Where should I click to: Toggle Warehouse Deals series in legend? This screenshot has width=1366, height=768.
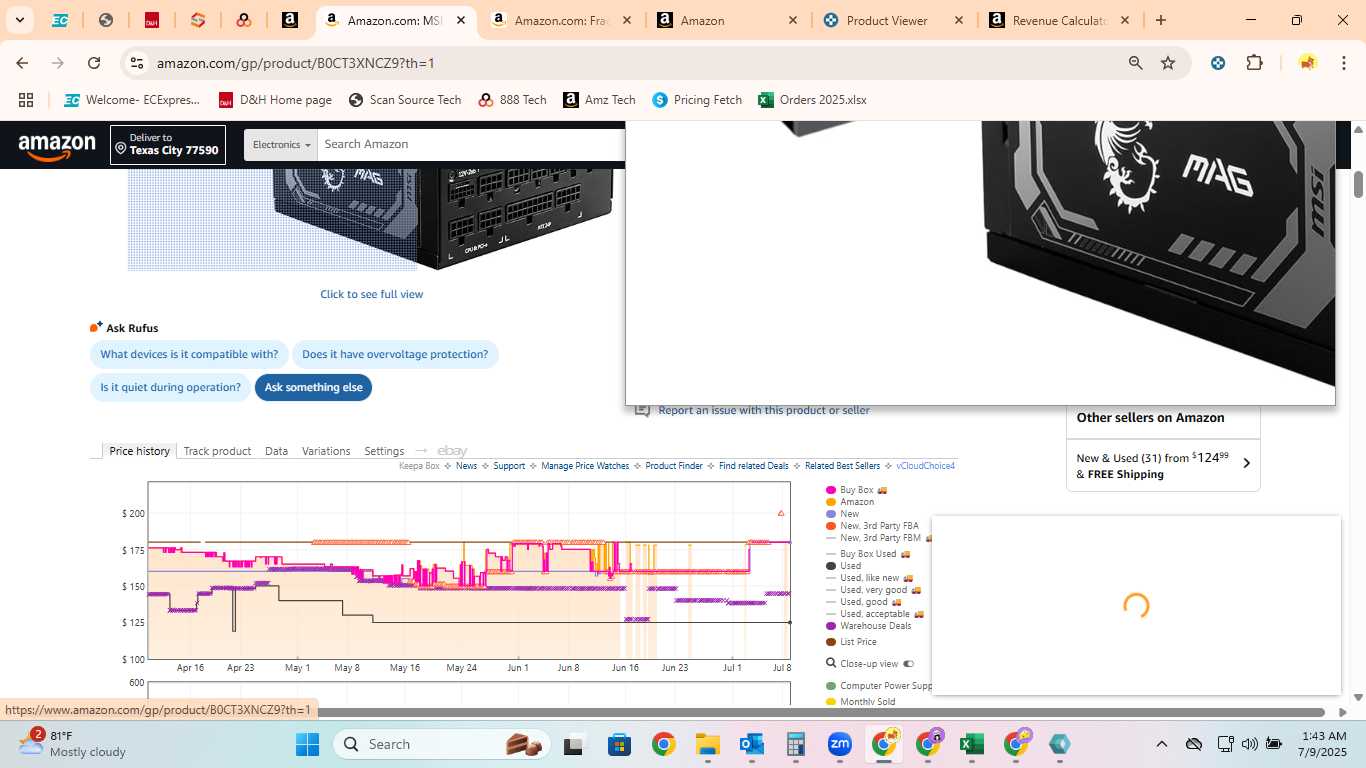click(868, 626)
